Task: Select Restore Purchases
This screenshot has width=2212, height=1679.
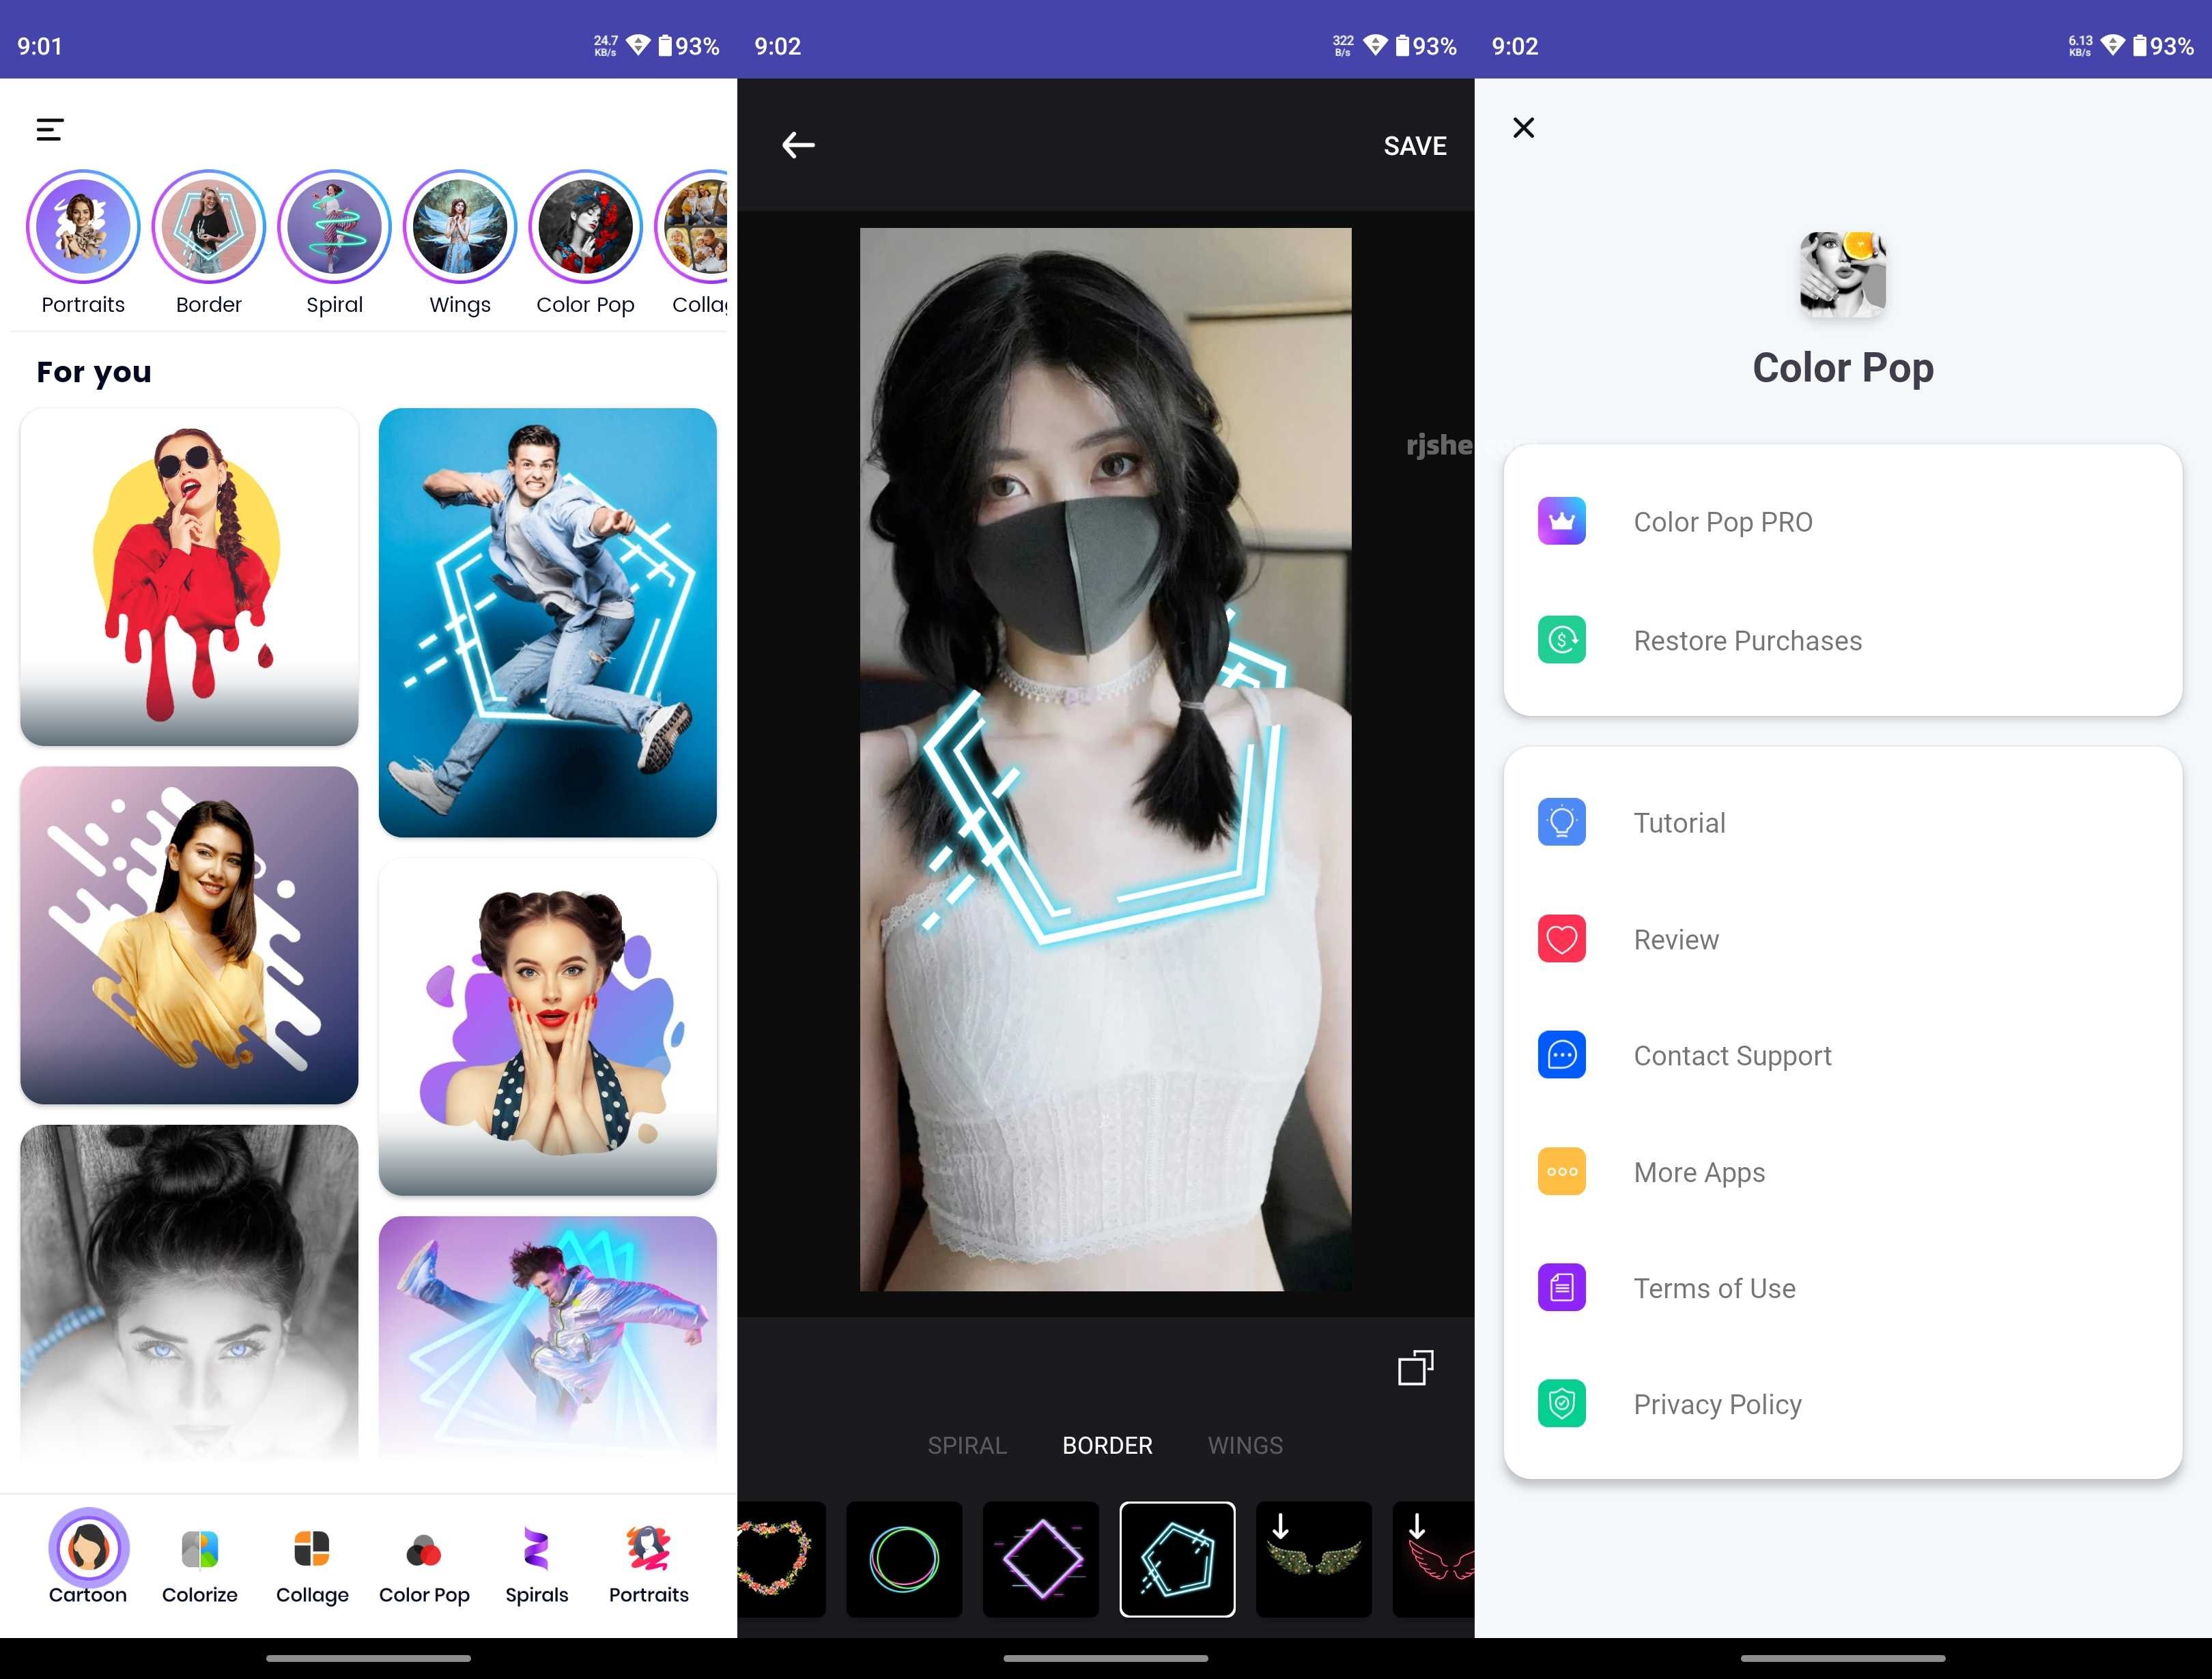Action: coord(1842,640)
